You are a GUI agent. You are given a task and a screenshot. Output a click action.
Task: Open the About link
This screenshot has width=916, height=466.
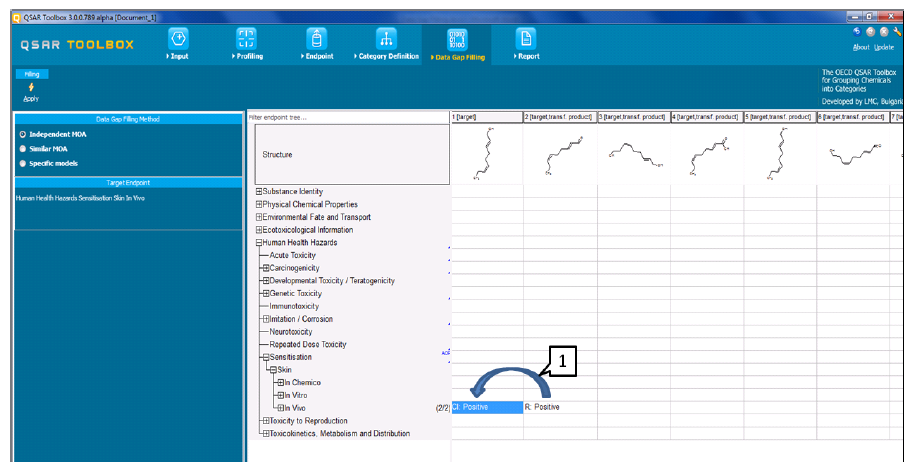[x=861, y=47]
